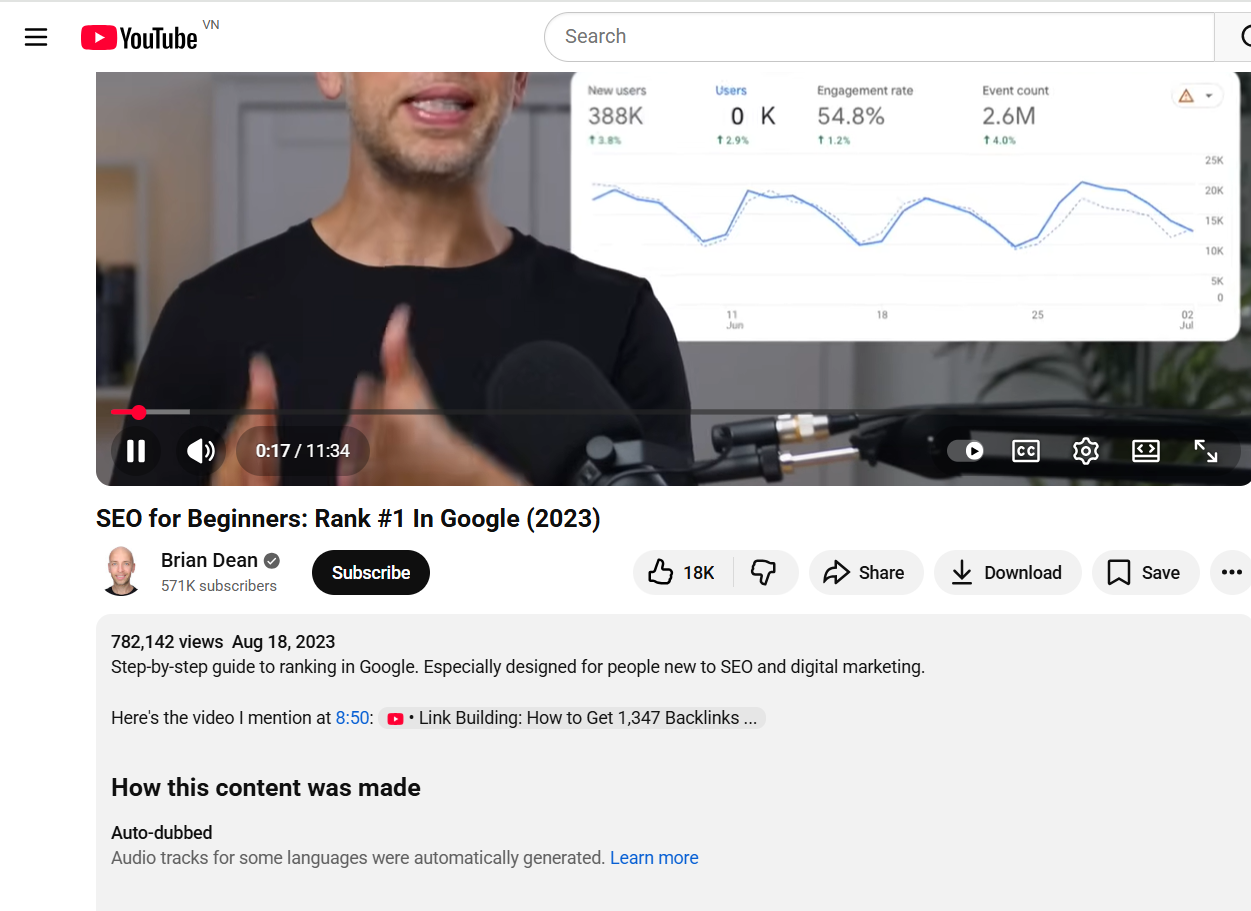The height and width of the screenshot is (911, 1251).
Task: Download the video
Action: [x=1008, y=573]
